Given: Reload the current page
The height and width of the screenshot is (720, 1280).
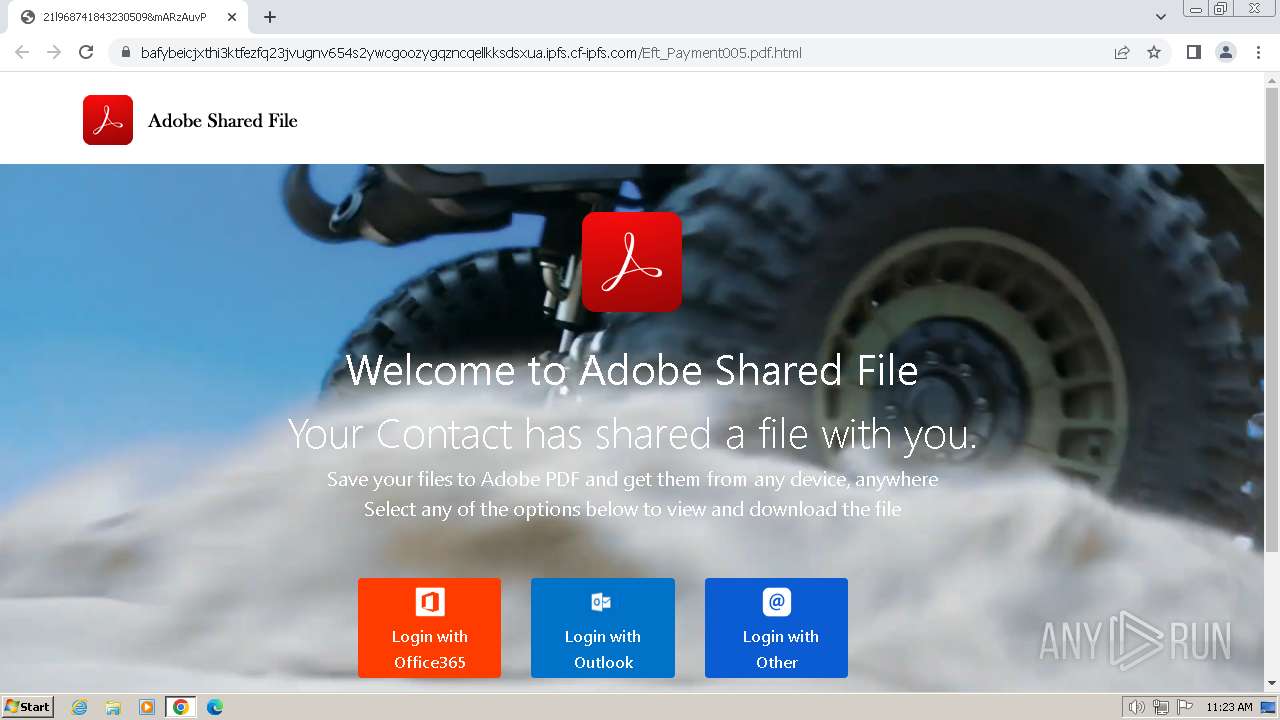Looking at the screenshot, I should click(86, 52).
